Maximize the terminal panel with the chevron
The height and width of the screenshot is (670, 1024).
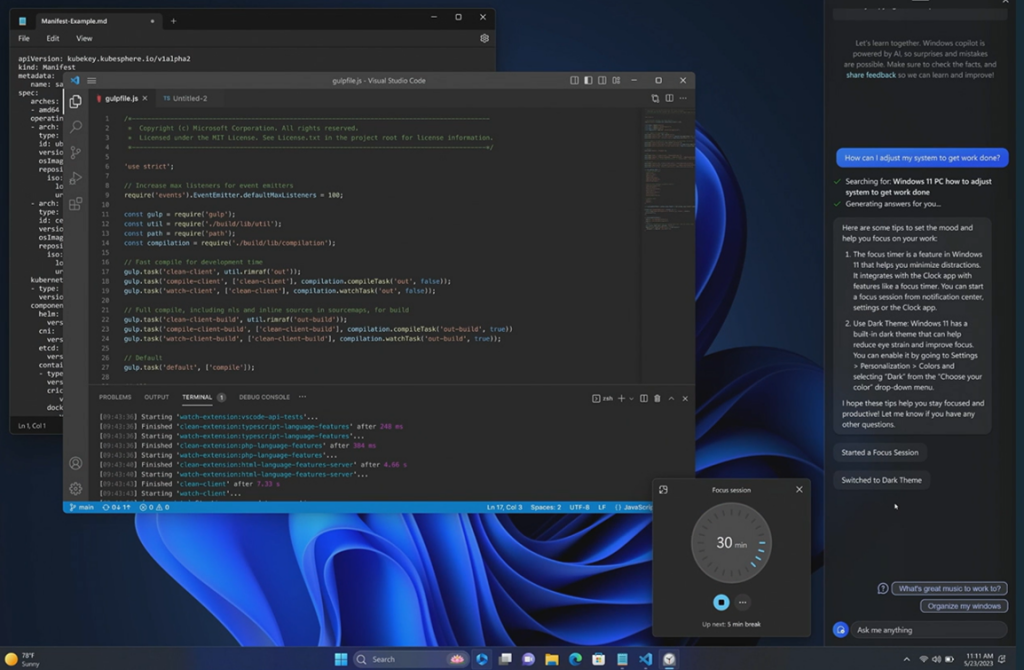point(671,398)
